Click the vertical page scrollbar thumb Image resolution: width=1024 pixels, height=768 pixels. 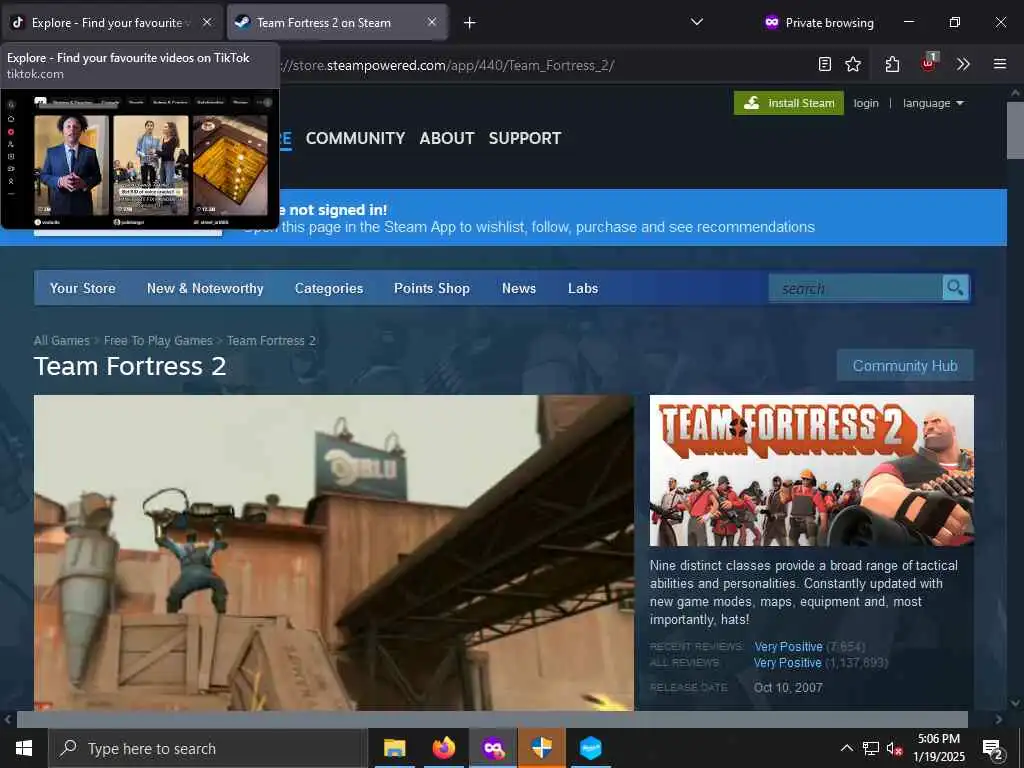tap(1015, 131)
